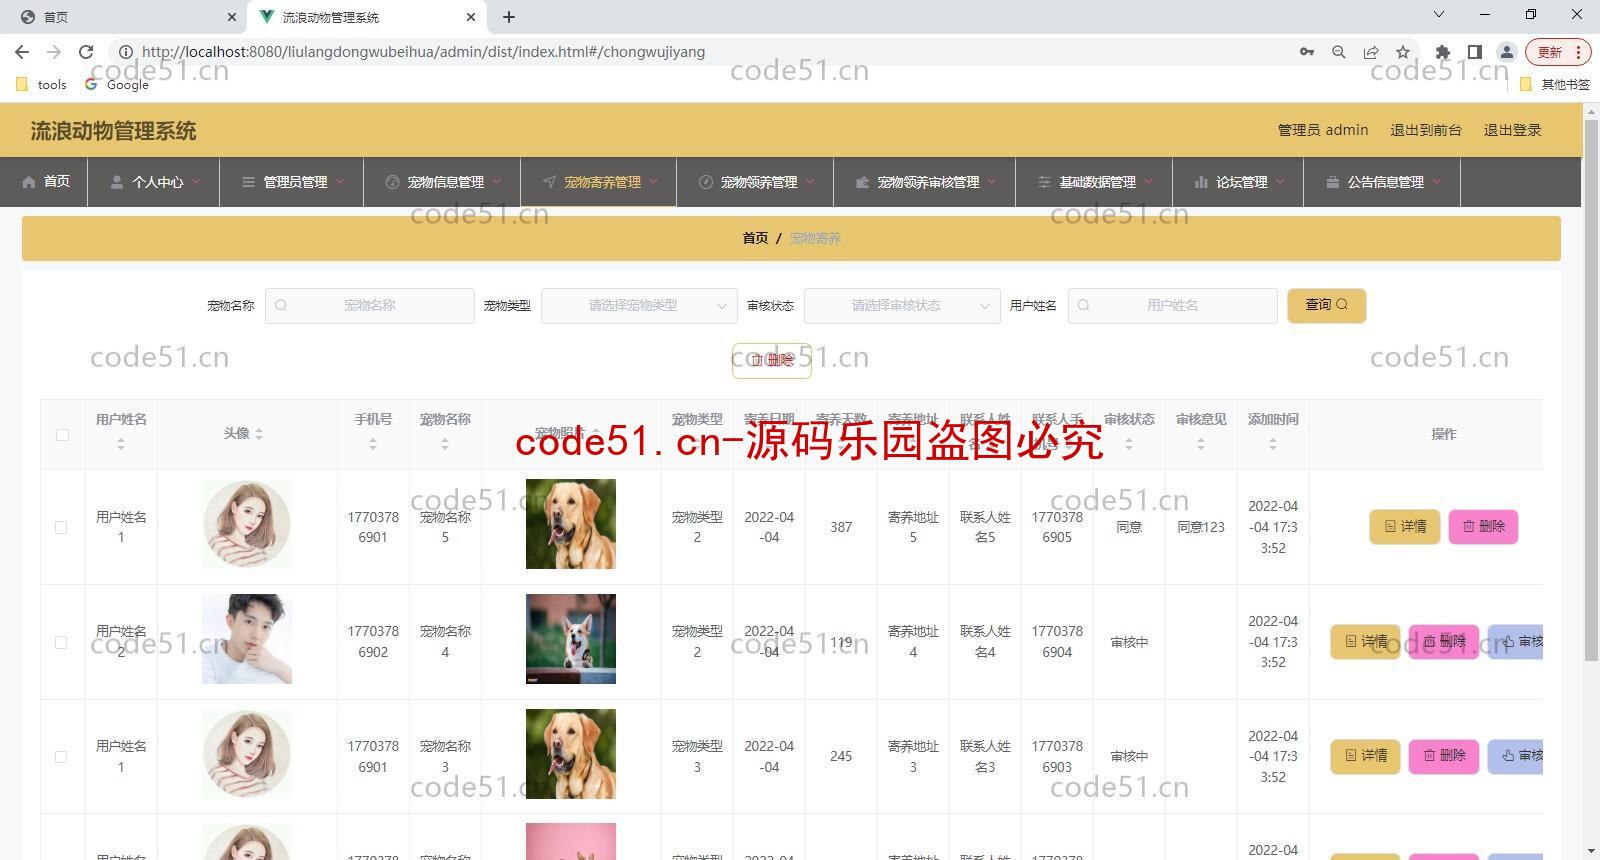The image size is (1600, 860).
Task: Toggle the select-all header checkbox
Action: 62,435
